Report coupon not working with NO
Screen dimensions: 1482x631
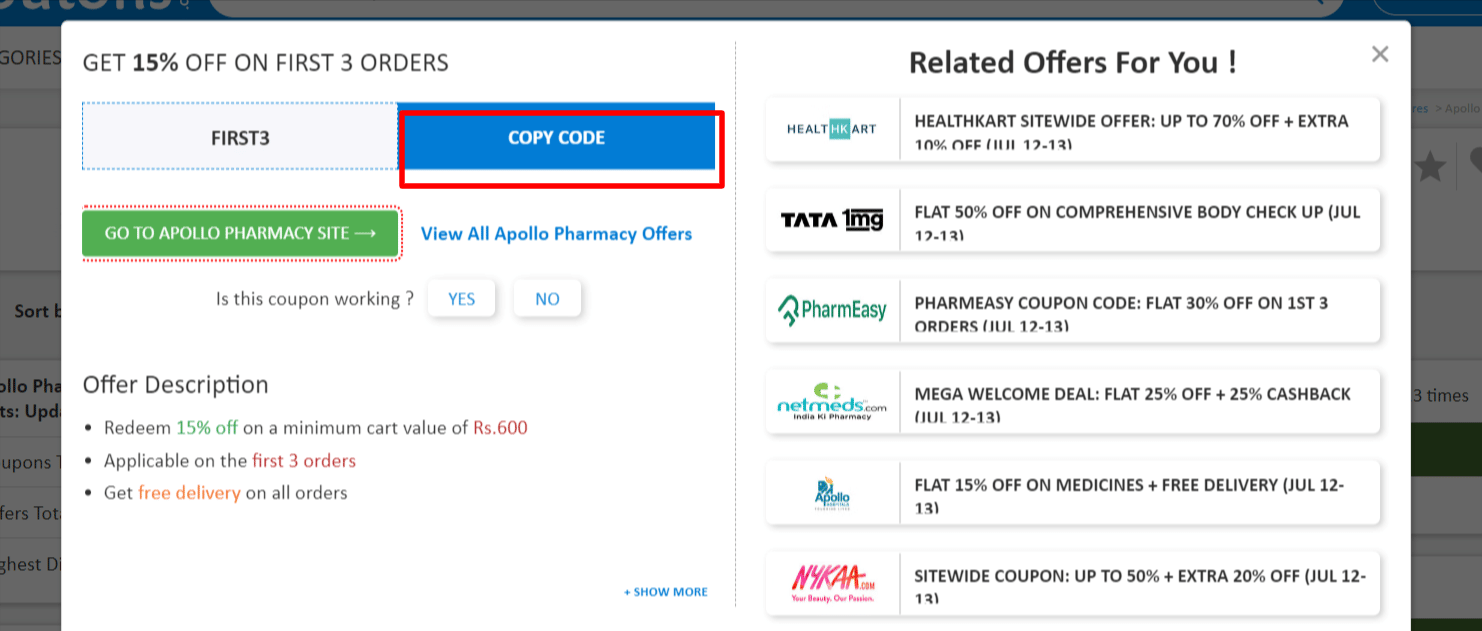pos(546,298)
